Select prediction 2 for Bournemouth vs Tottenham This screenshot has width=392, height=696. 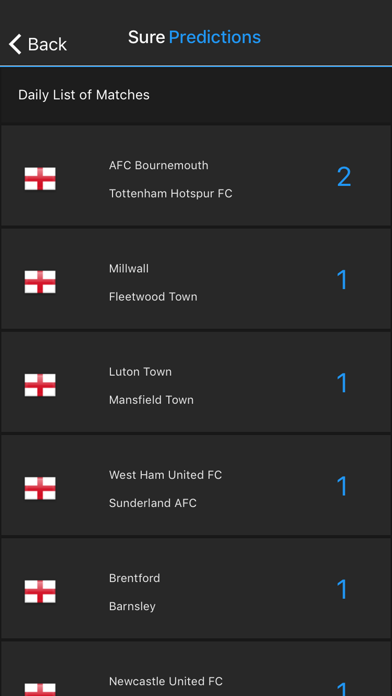point(344,177)
